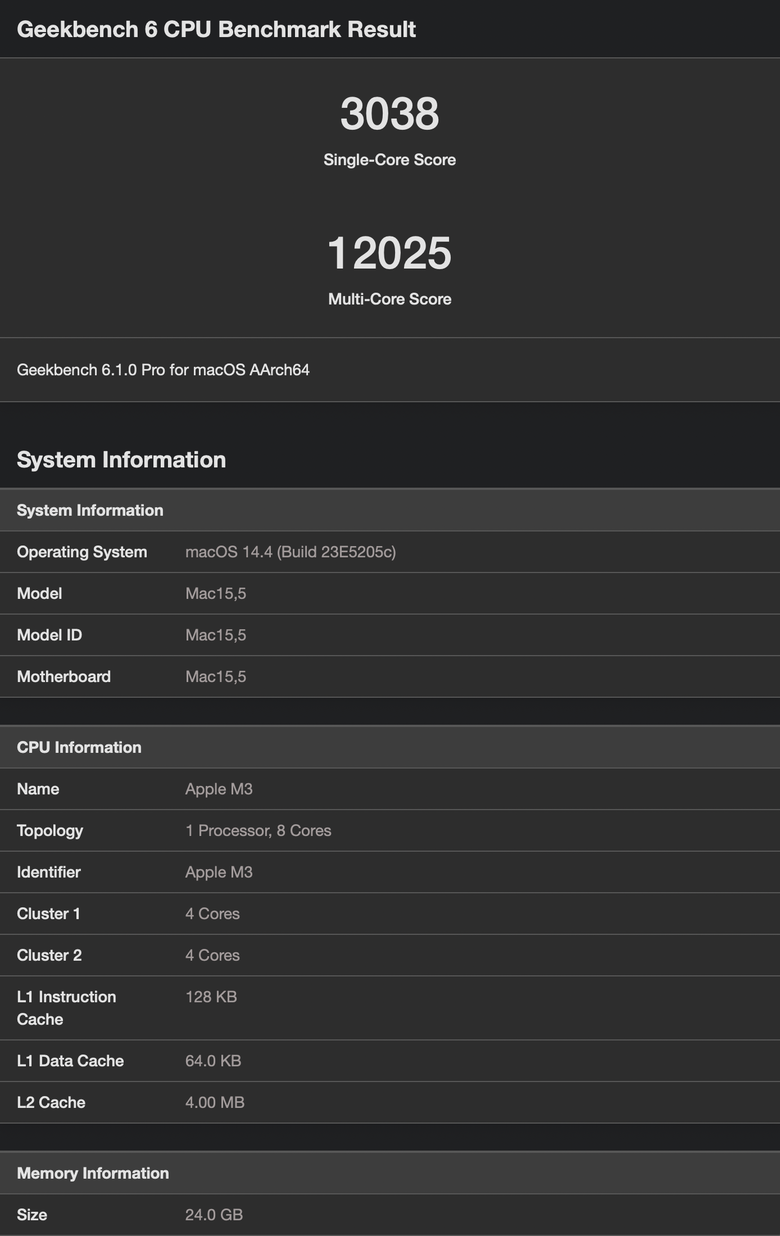This screenshot has width=780, height=1236.
Task: Select the 128 KB cache value
Action: 211,997
